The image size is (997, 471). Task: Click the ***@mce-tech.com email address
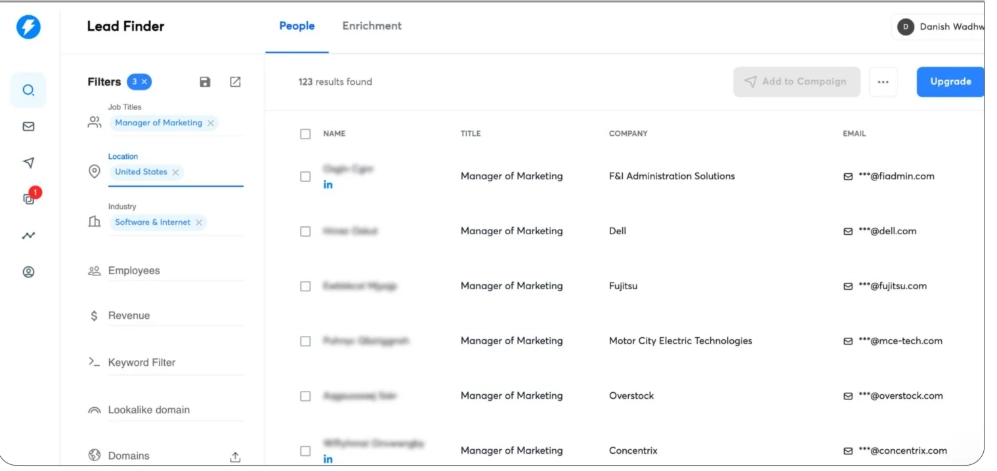tap(900, 341)
